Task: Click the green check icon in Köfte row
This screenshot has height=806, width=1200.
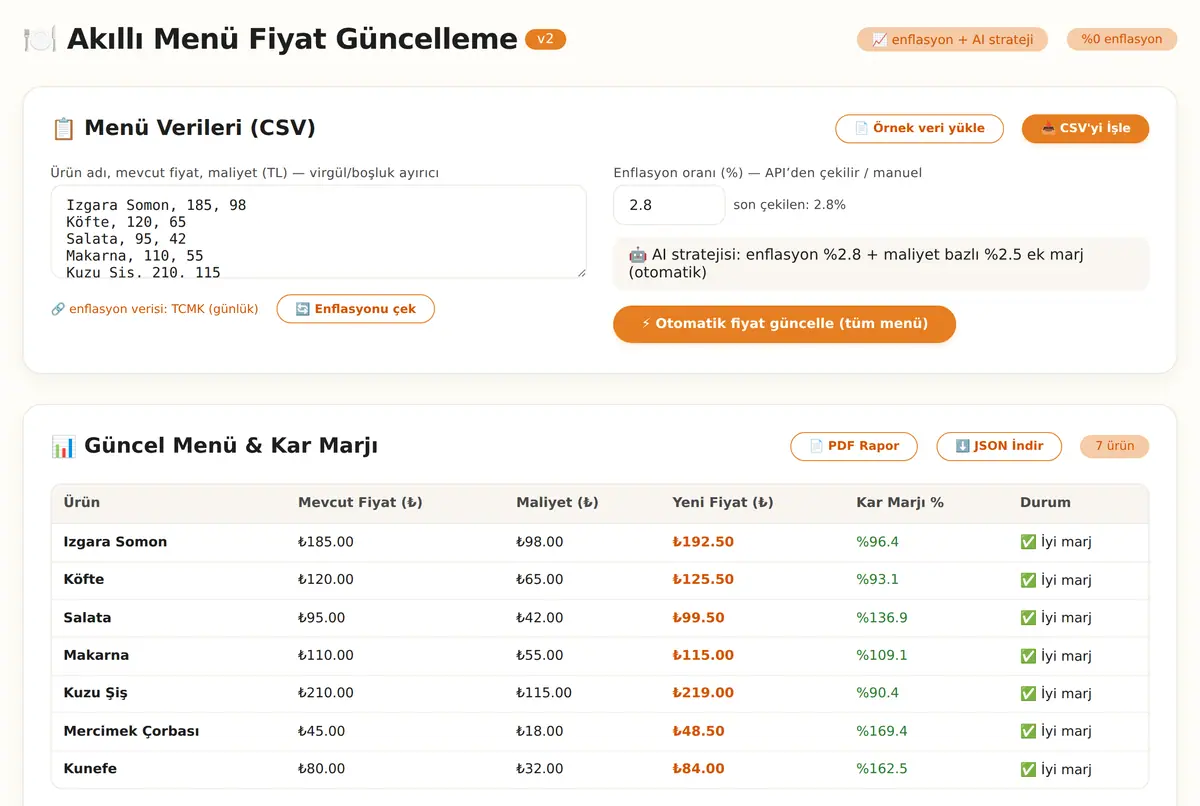Action: click(1028, 580)
